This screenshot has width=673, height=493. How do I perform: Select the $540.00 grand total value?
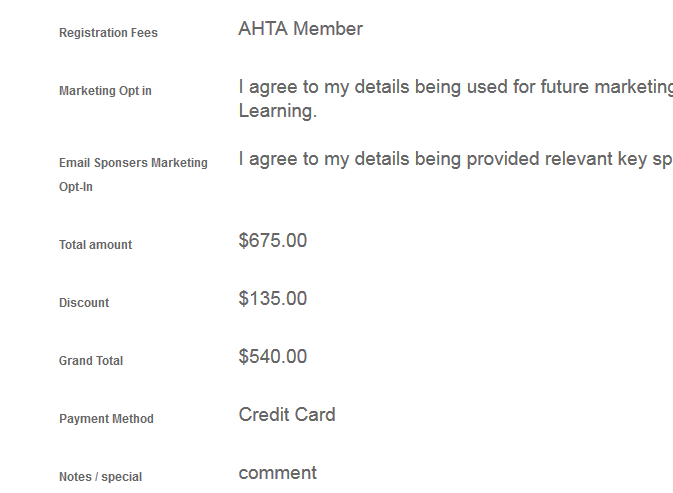273,357
